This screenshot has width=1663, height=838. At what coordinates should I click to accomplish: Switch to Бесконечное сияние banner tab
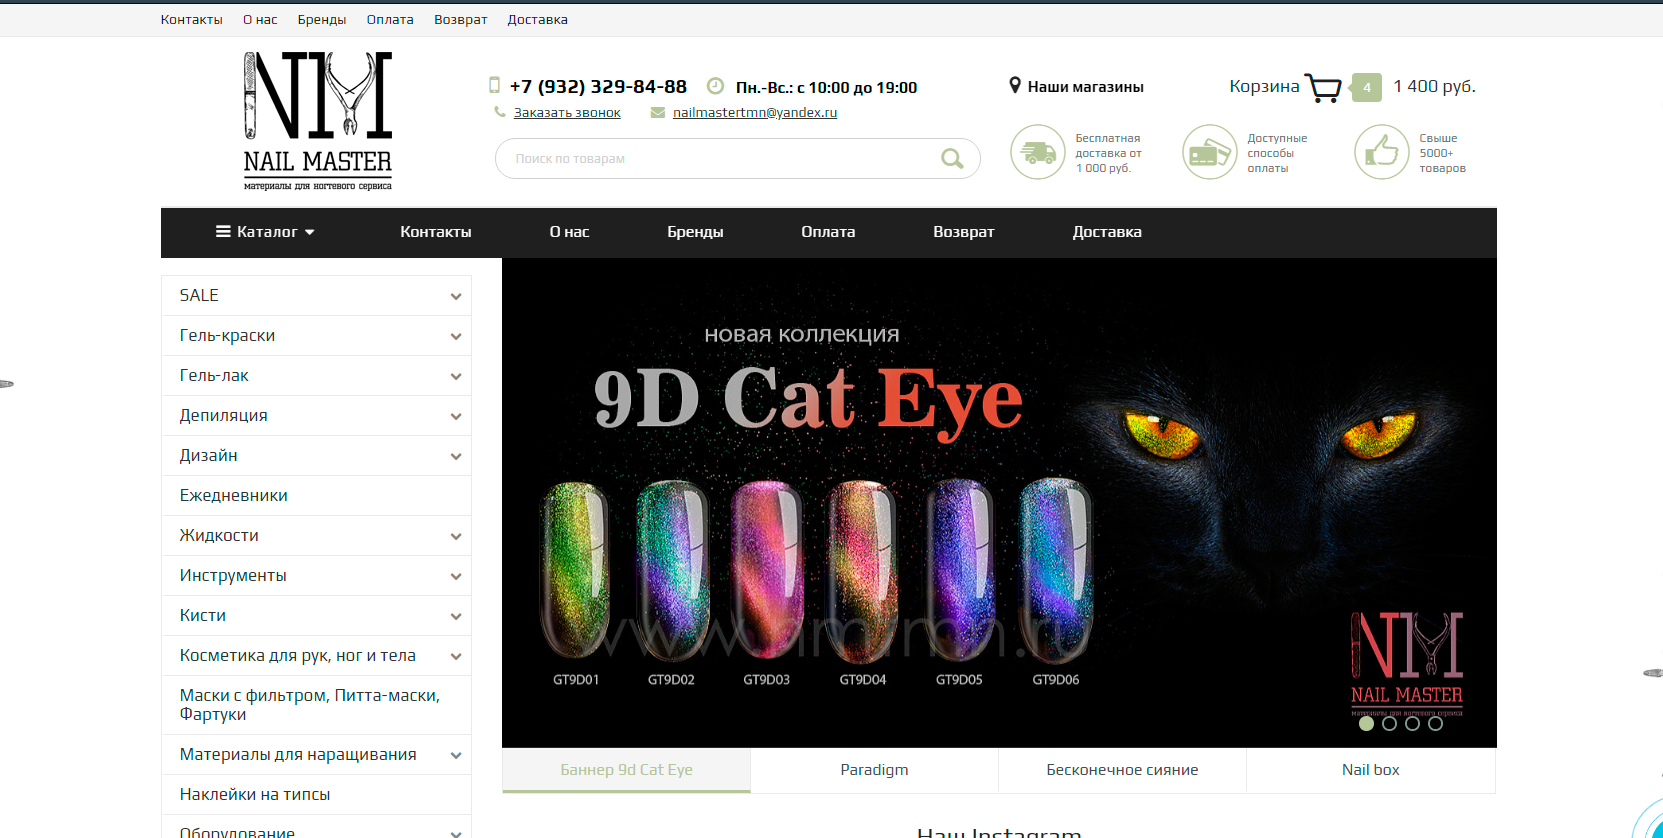pos(1122,770)
